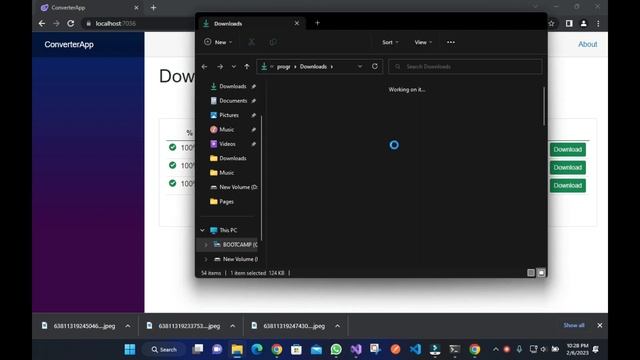The height and width of the screenshot is (360, 640).
Task: Expand options for 63811319233753...jpeg download
Action: pyautogui.click(x=233, y=326)
